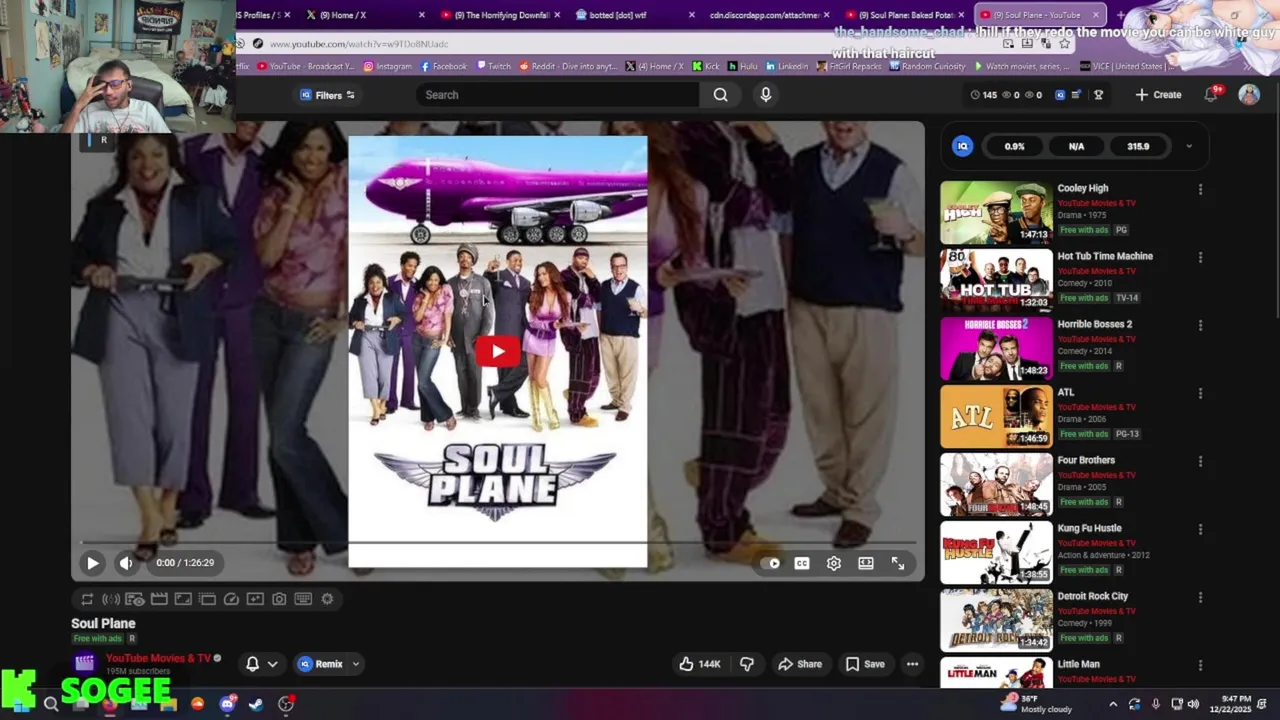Screen dimensions: 1280x720
Task: Open the Twitch bookmark
Action: [x=493, y=66]
